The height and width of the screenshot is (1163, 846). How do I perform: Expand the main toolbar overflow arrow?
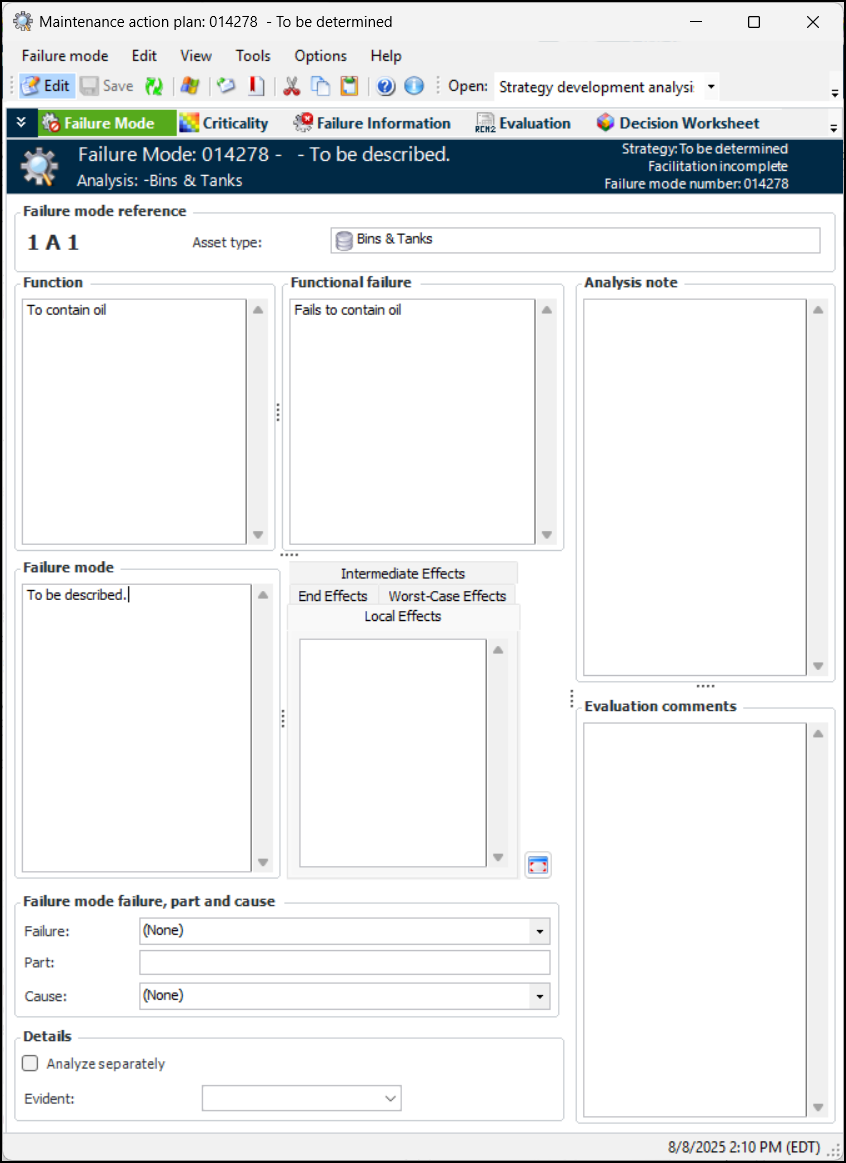[835, 93]
